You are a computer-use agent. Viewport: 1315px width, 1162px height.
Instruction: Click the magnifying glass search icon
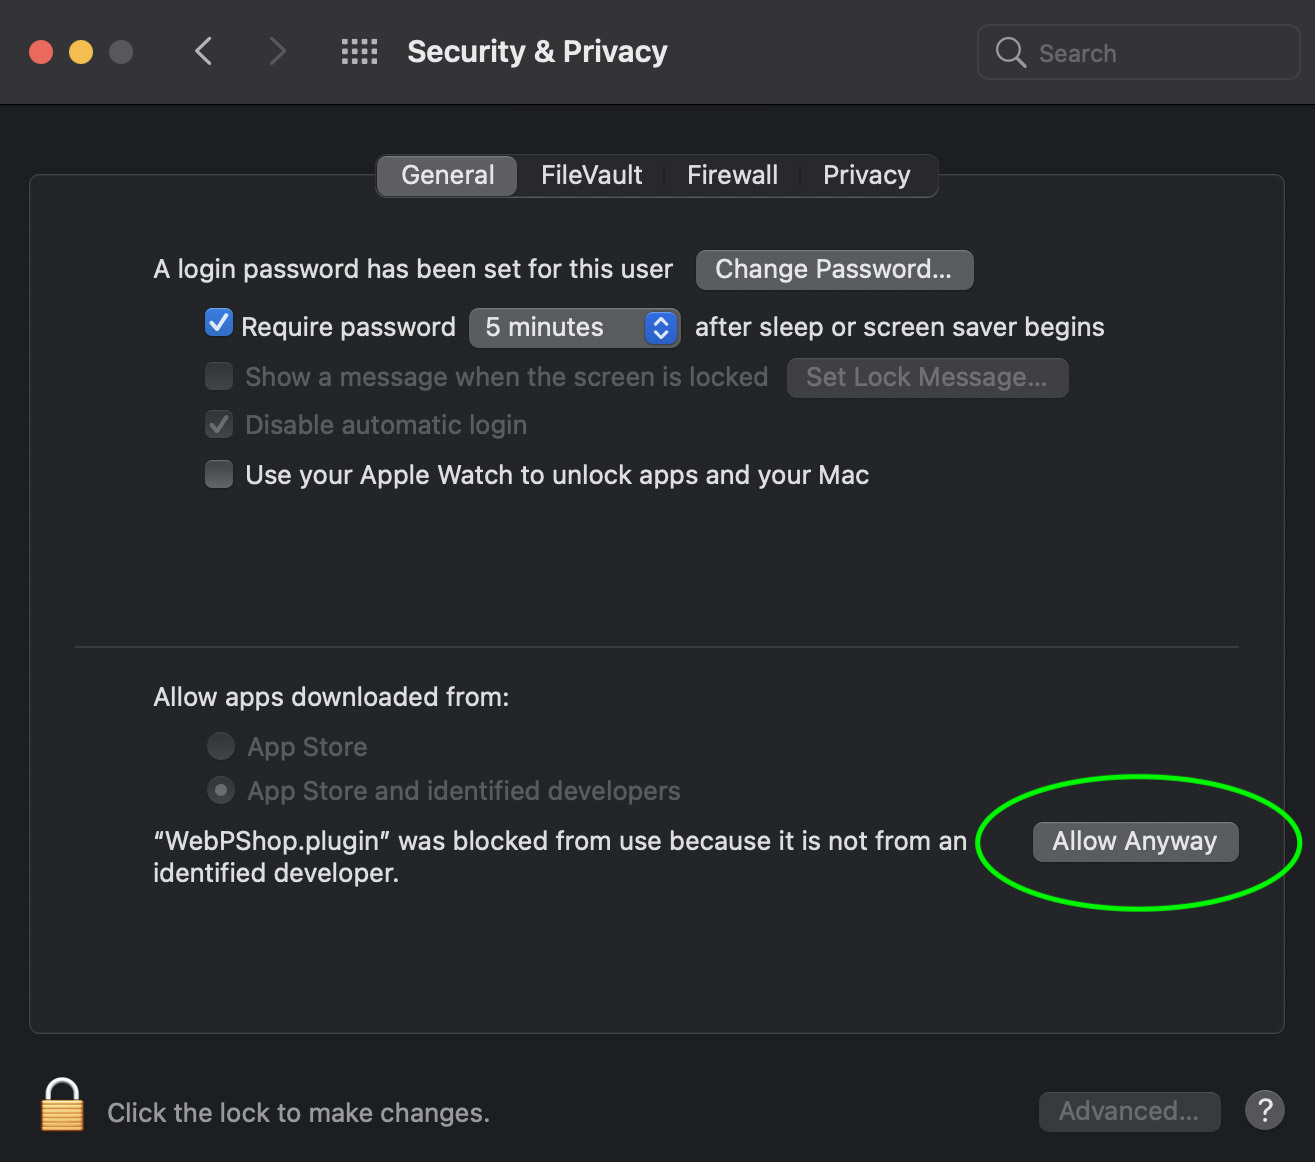click(1011, 53)
